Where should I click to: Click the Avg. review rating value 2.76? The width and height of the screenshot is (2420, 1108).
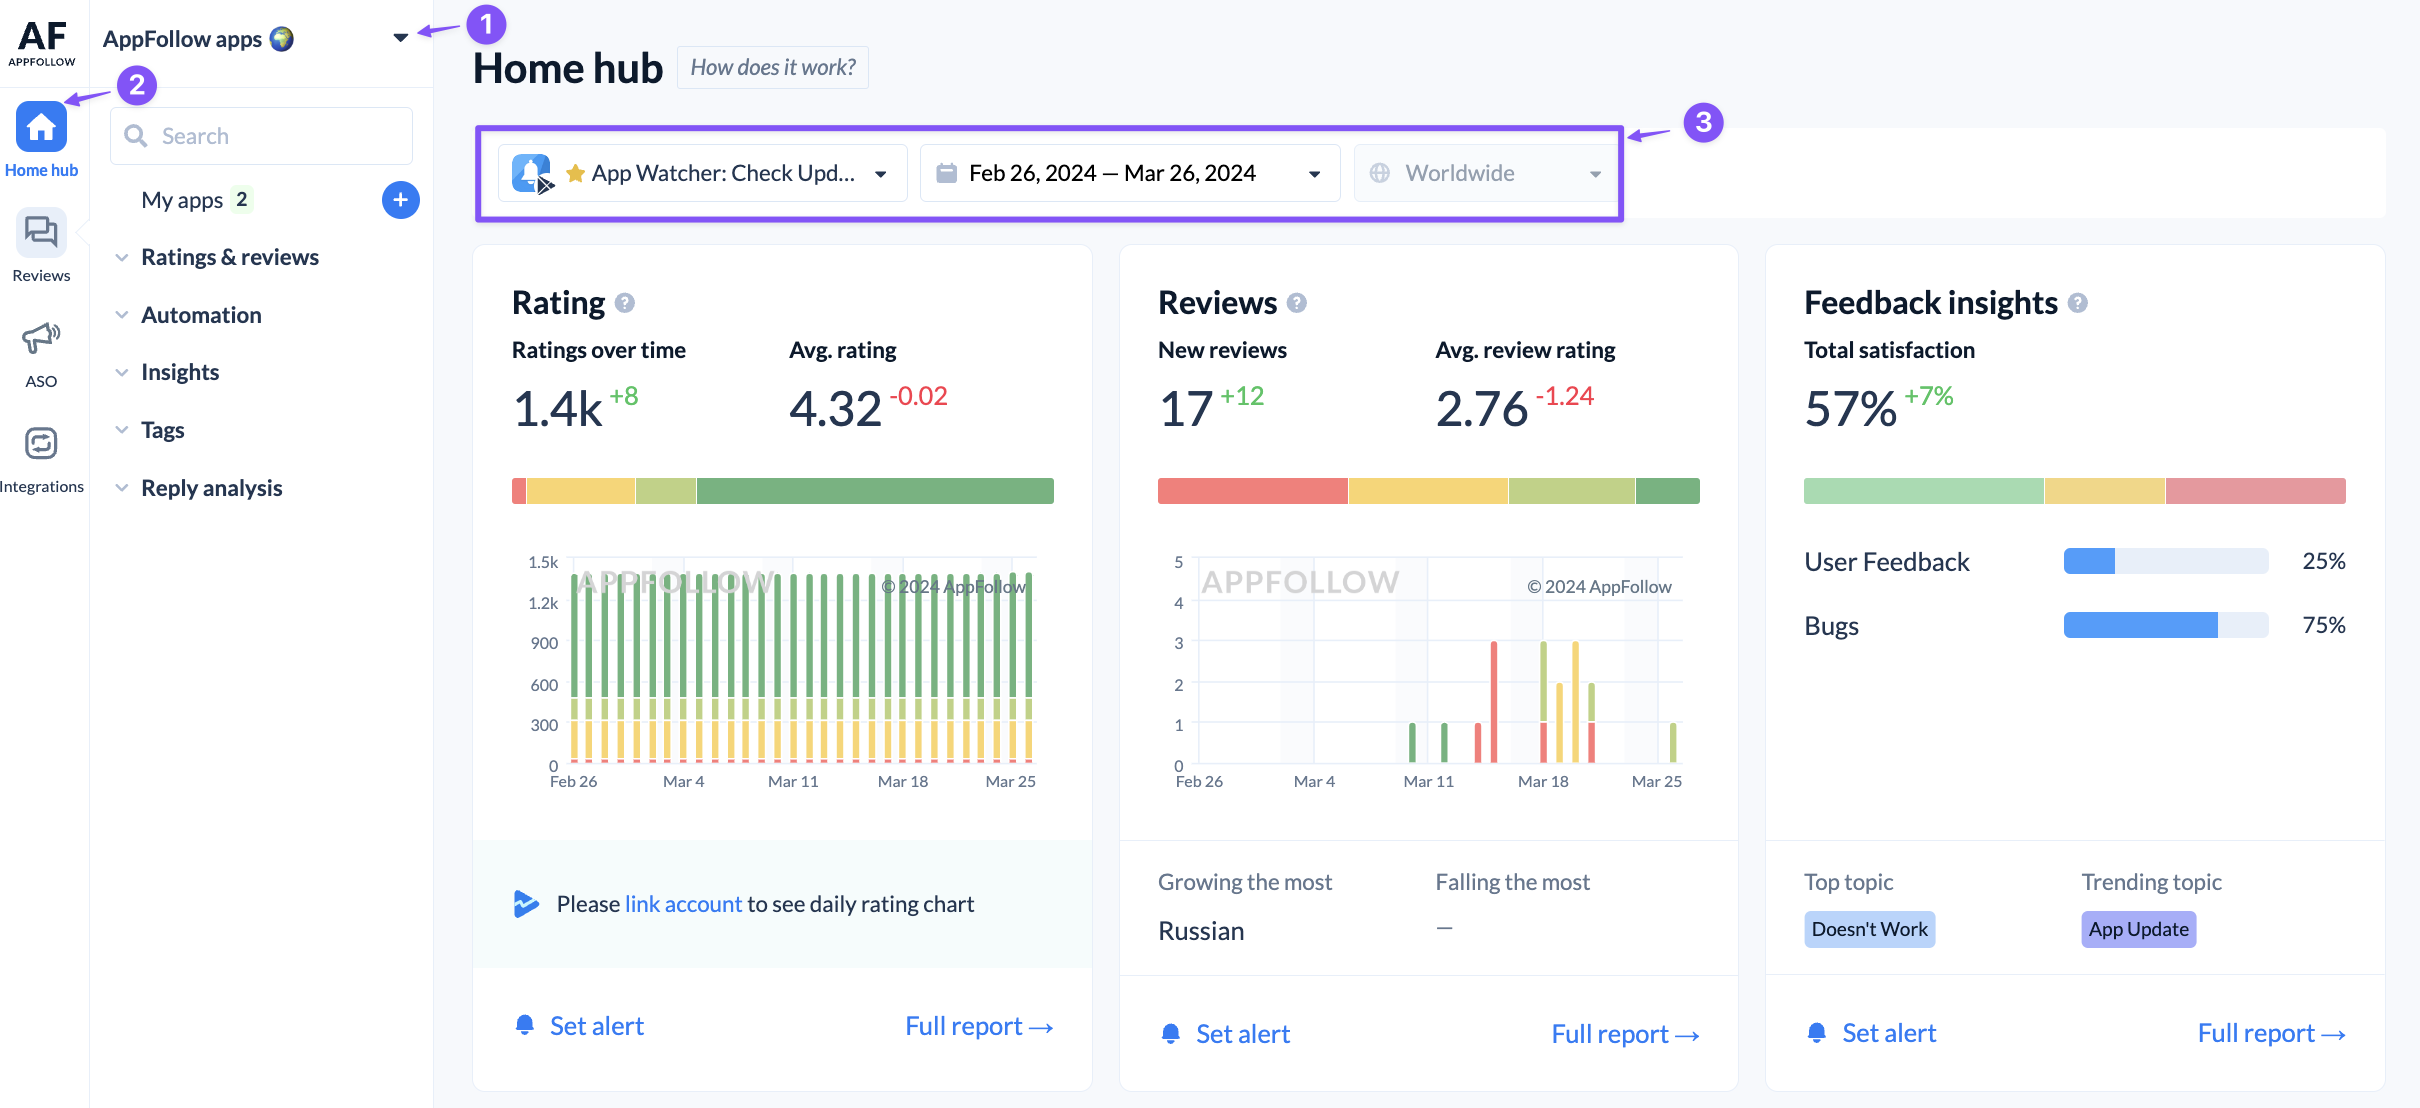coord(1481,408)
